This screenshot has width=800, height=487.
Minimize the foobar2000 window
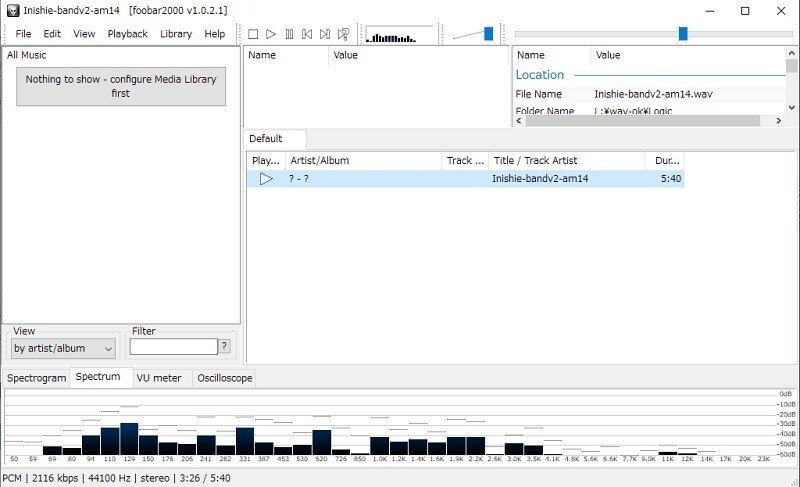[710, 11]
